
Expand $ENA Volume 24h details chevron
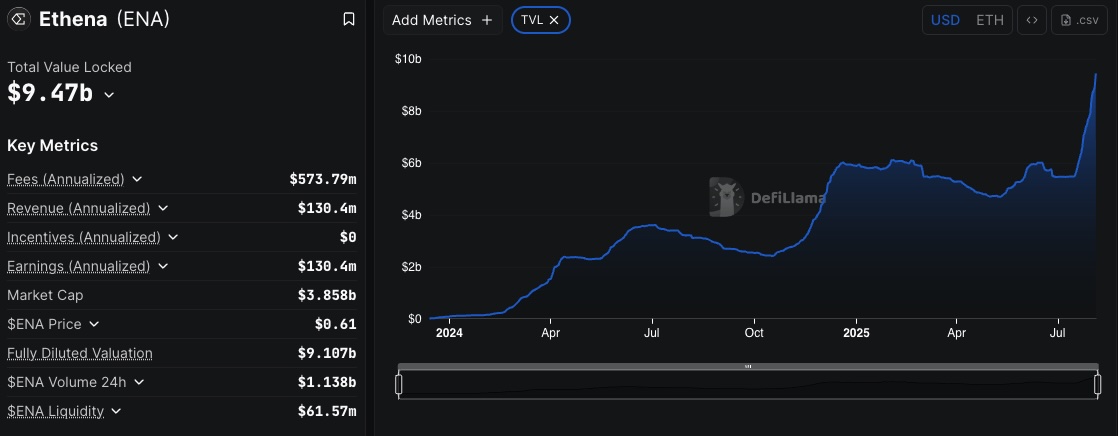tap(139, 382)
